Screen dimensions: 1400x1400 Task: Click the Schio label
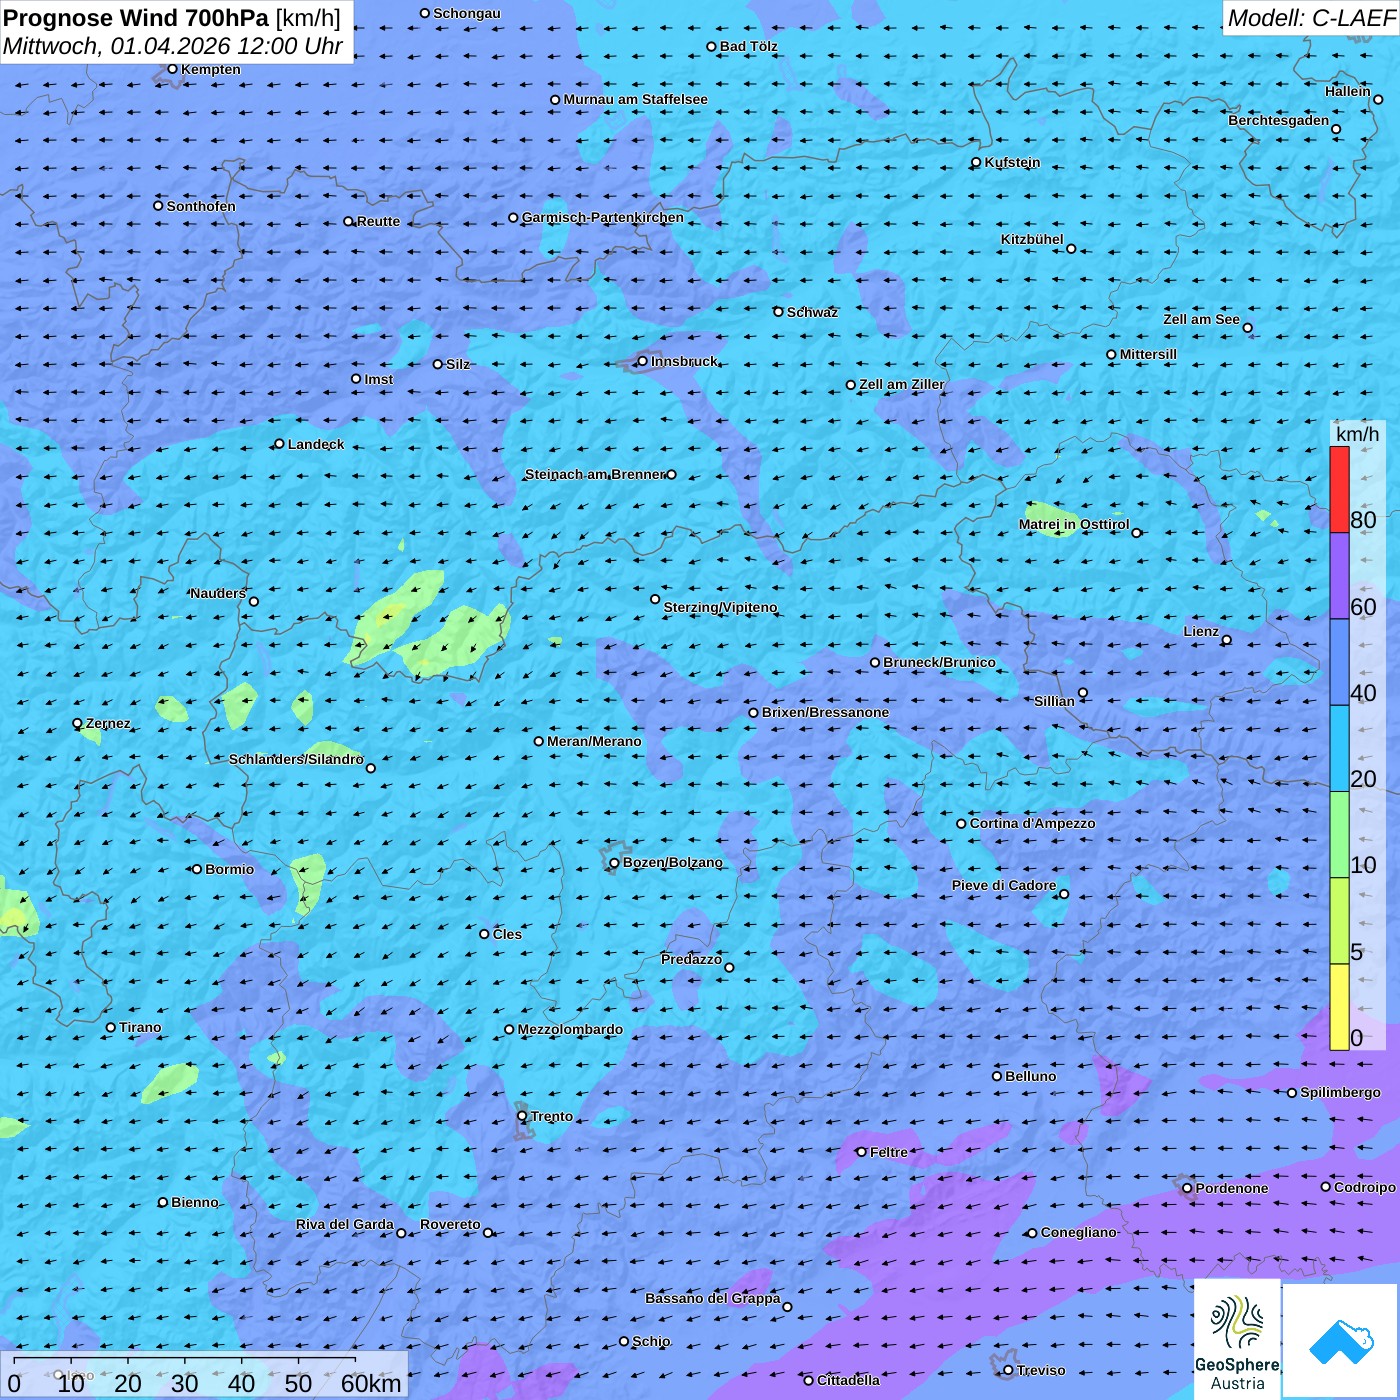point(651,1341)
